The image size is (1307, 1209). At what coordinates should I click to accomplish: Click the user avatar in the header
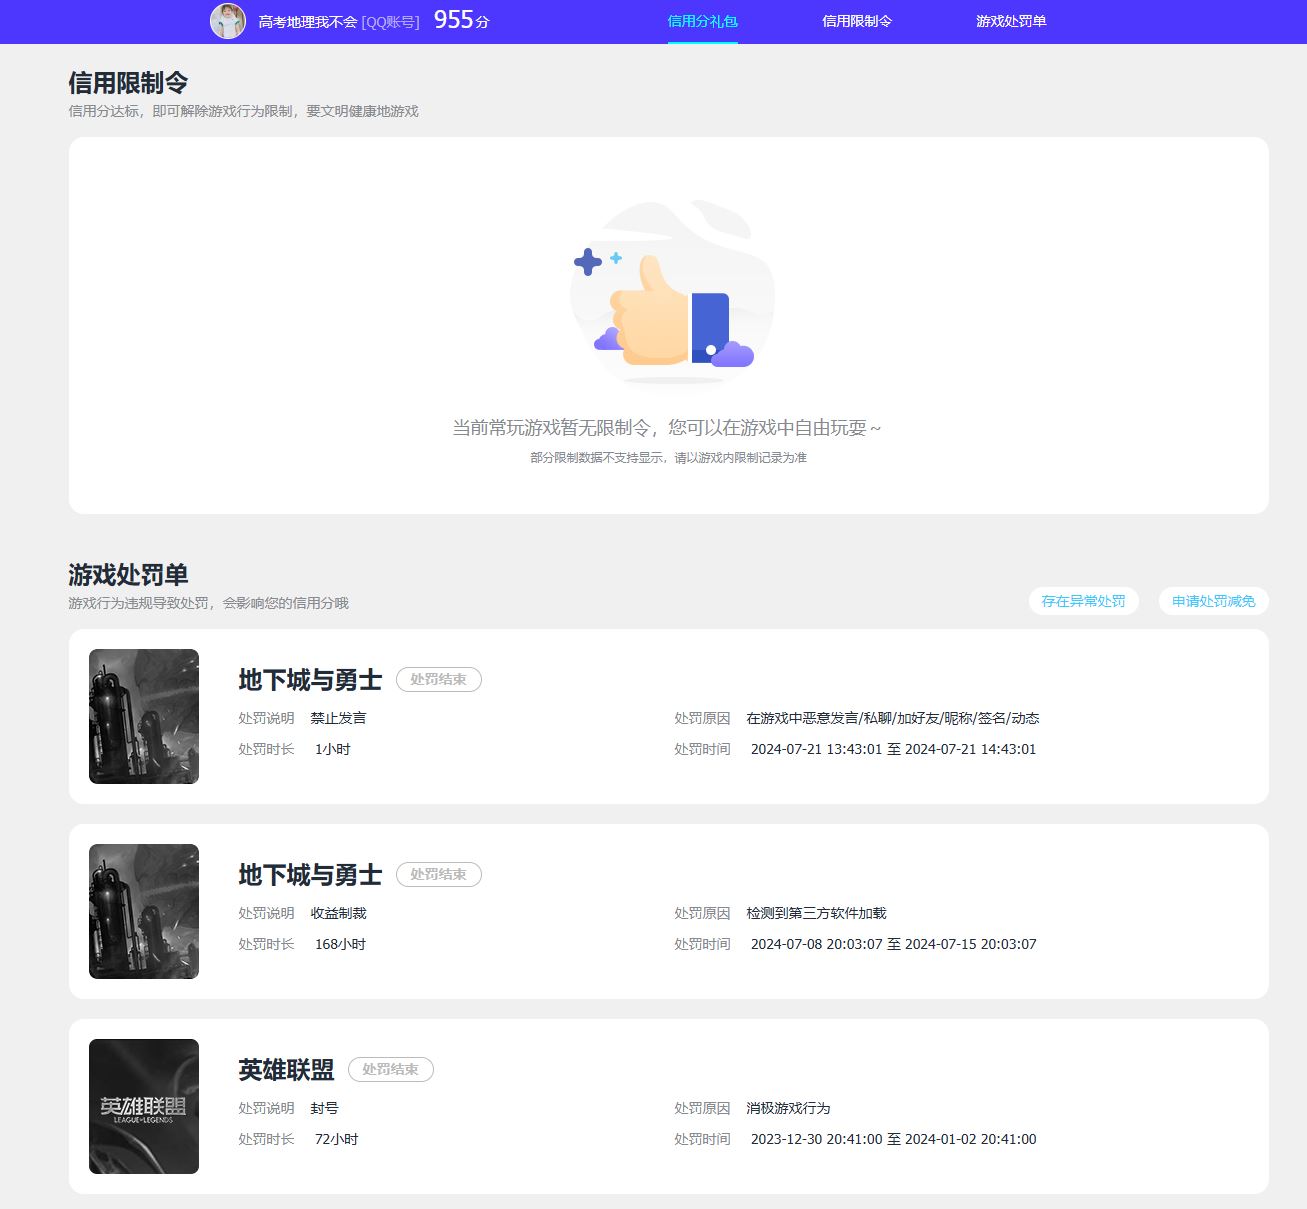pyautogui.click(x=228, y=21)
